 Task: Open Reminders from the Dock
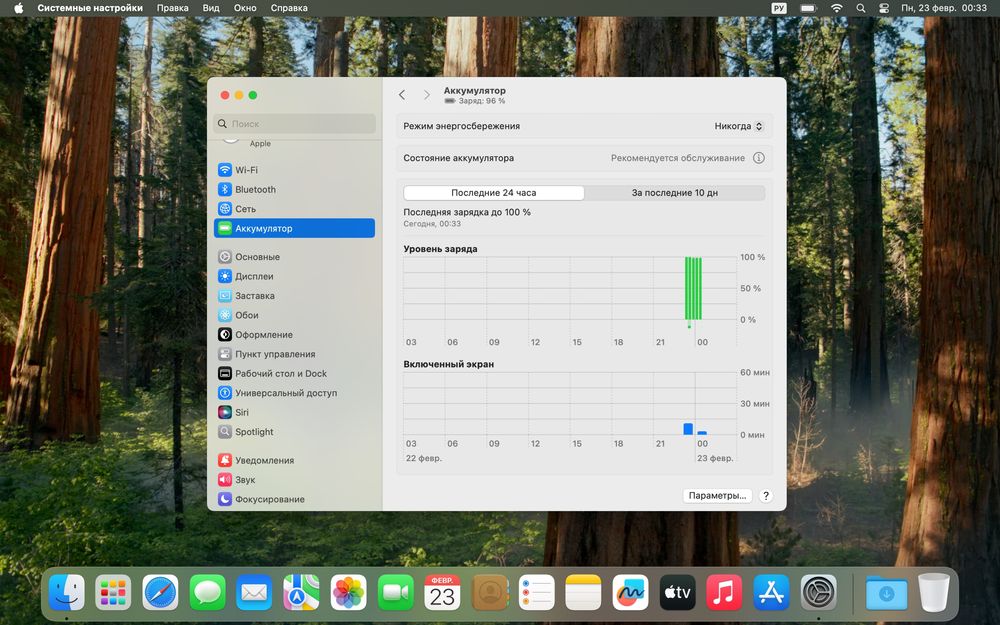536,592
